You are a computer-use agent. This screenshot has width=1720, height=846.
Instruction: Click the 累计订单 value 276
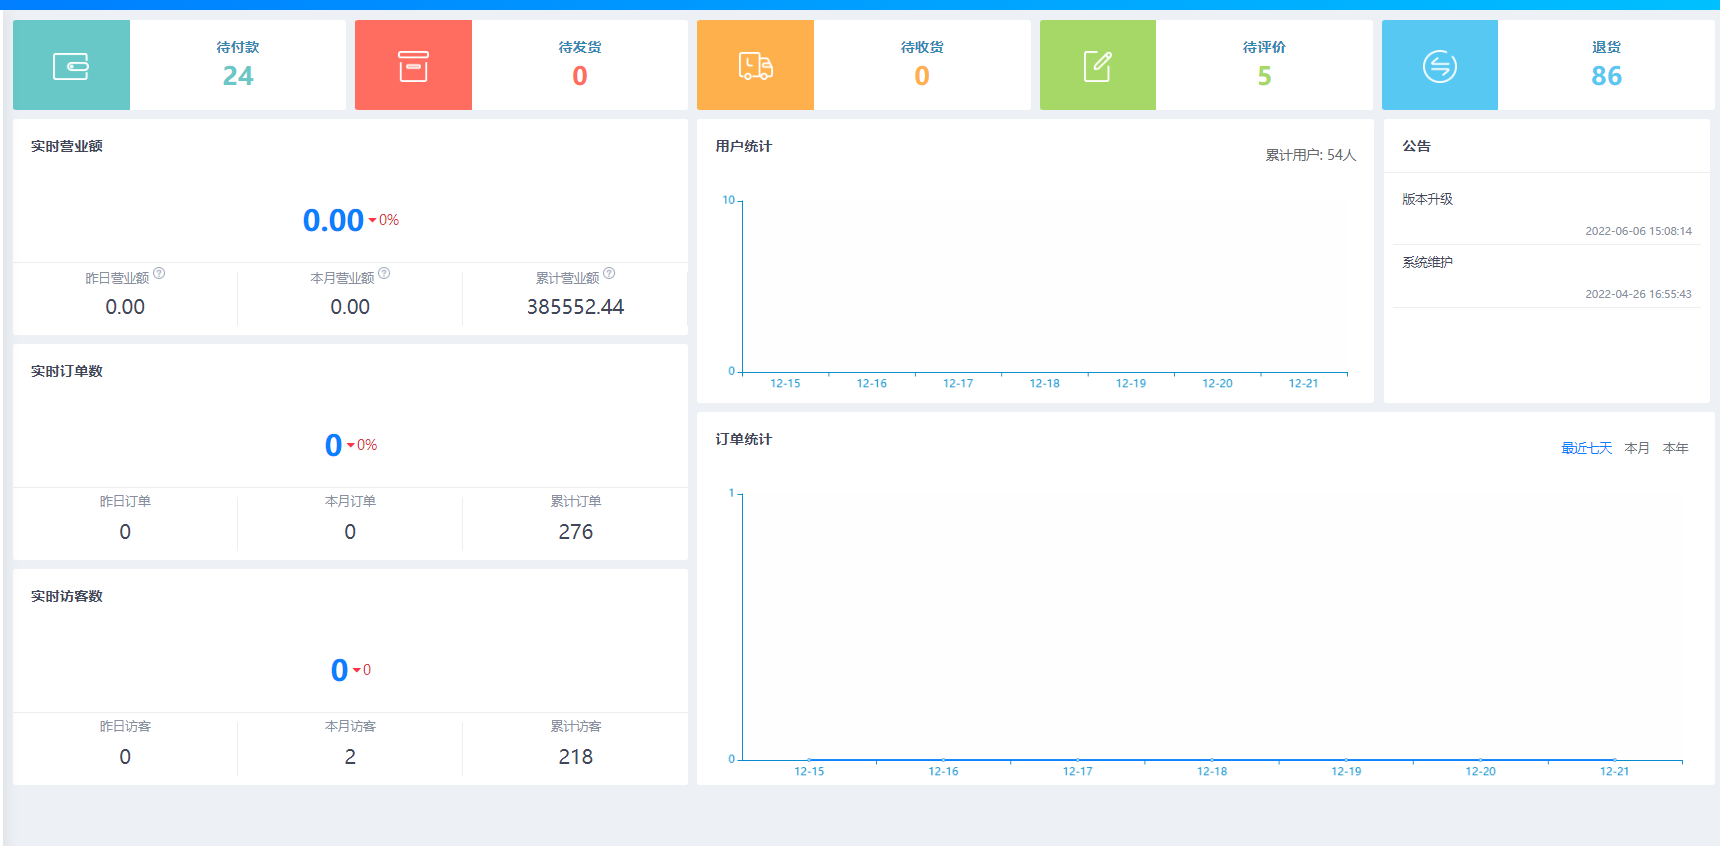(x=576, y=532)
